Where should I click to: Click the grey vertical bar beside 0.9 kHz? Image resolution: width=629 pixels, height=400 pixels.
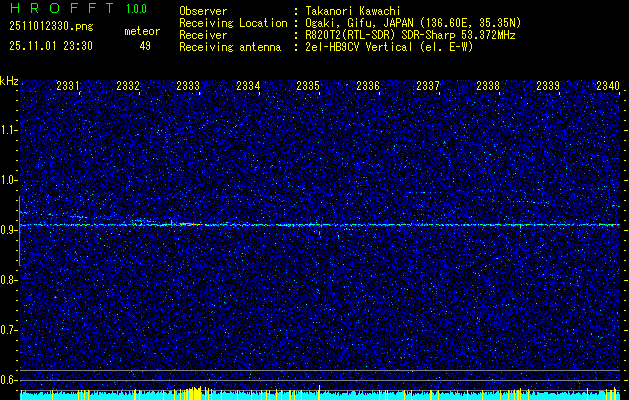[20, 231]
